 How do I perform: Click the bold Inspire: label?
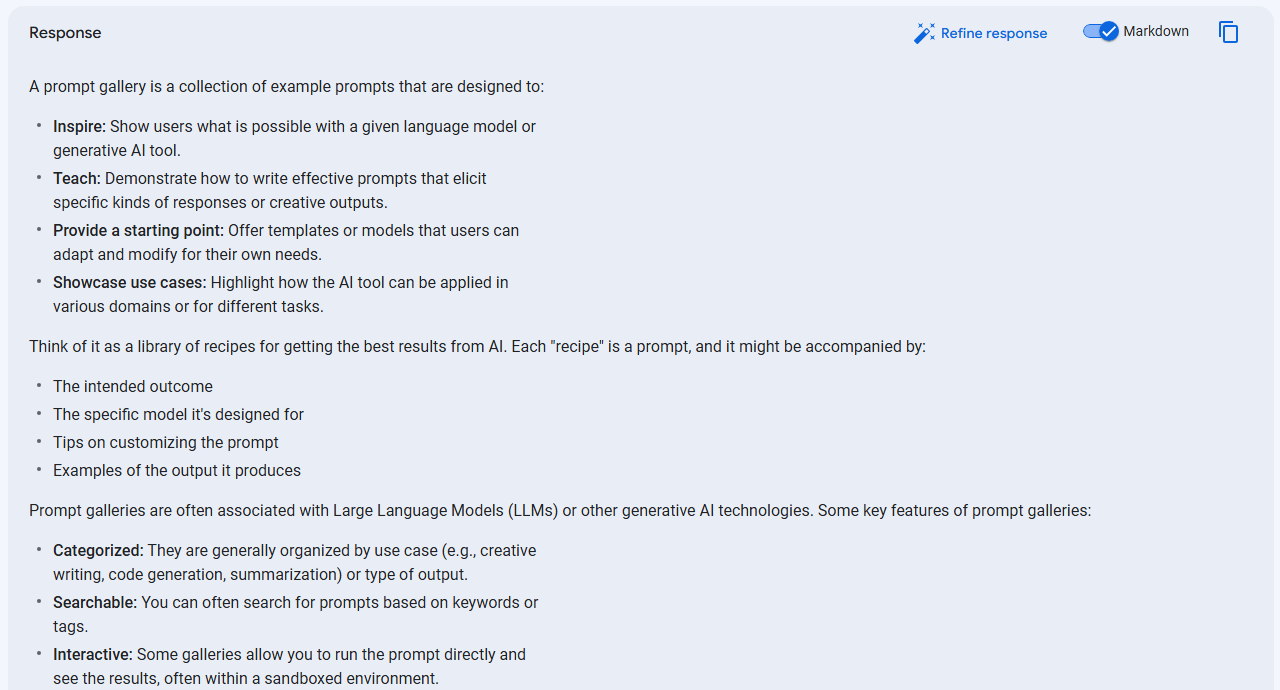pos(79,126)
